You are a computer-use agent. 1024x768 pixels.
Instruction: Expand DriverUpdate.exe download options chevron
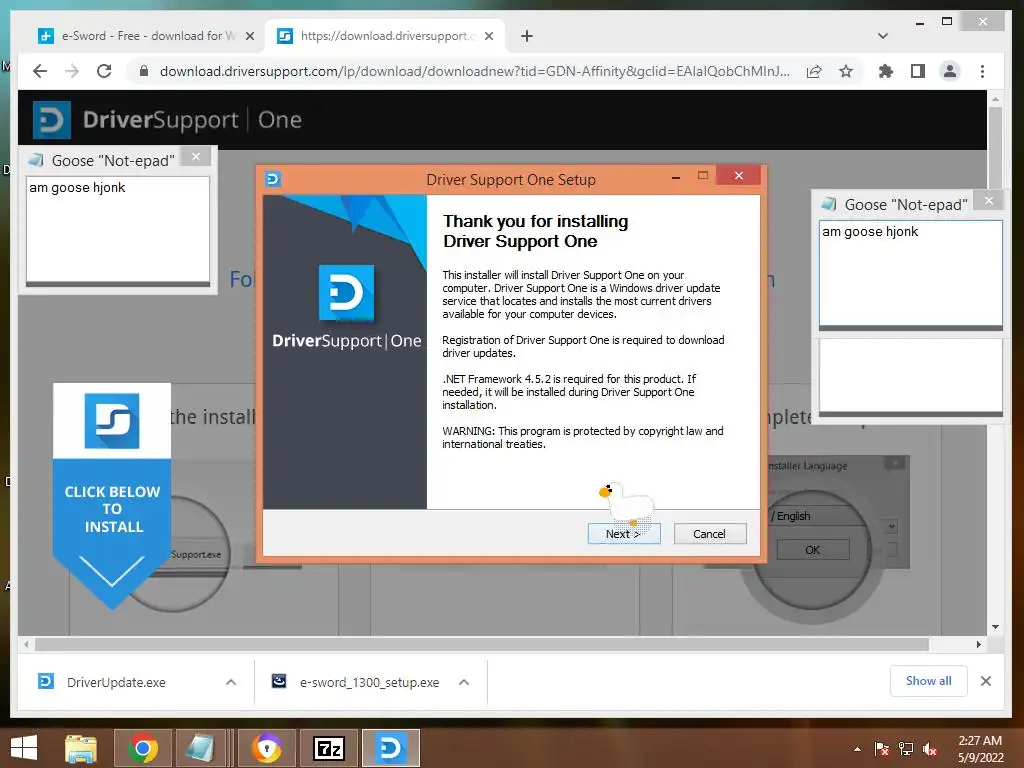pos(231,682)
